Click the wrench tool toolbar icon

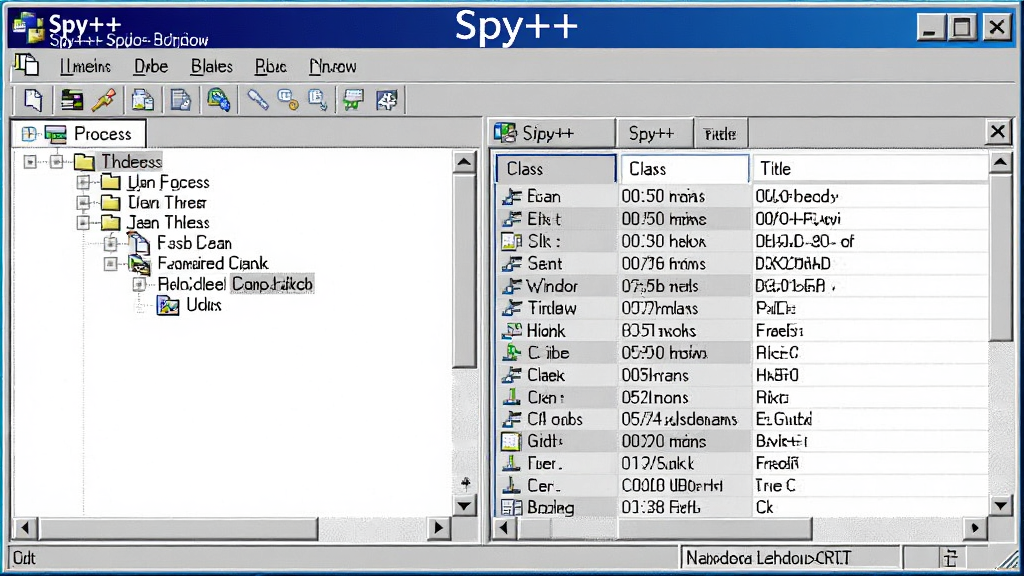pos(257,100)
